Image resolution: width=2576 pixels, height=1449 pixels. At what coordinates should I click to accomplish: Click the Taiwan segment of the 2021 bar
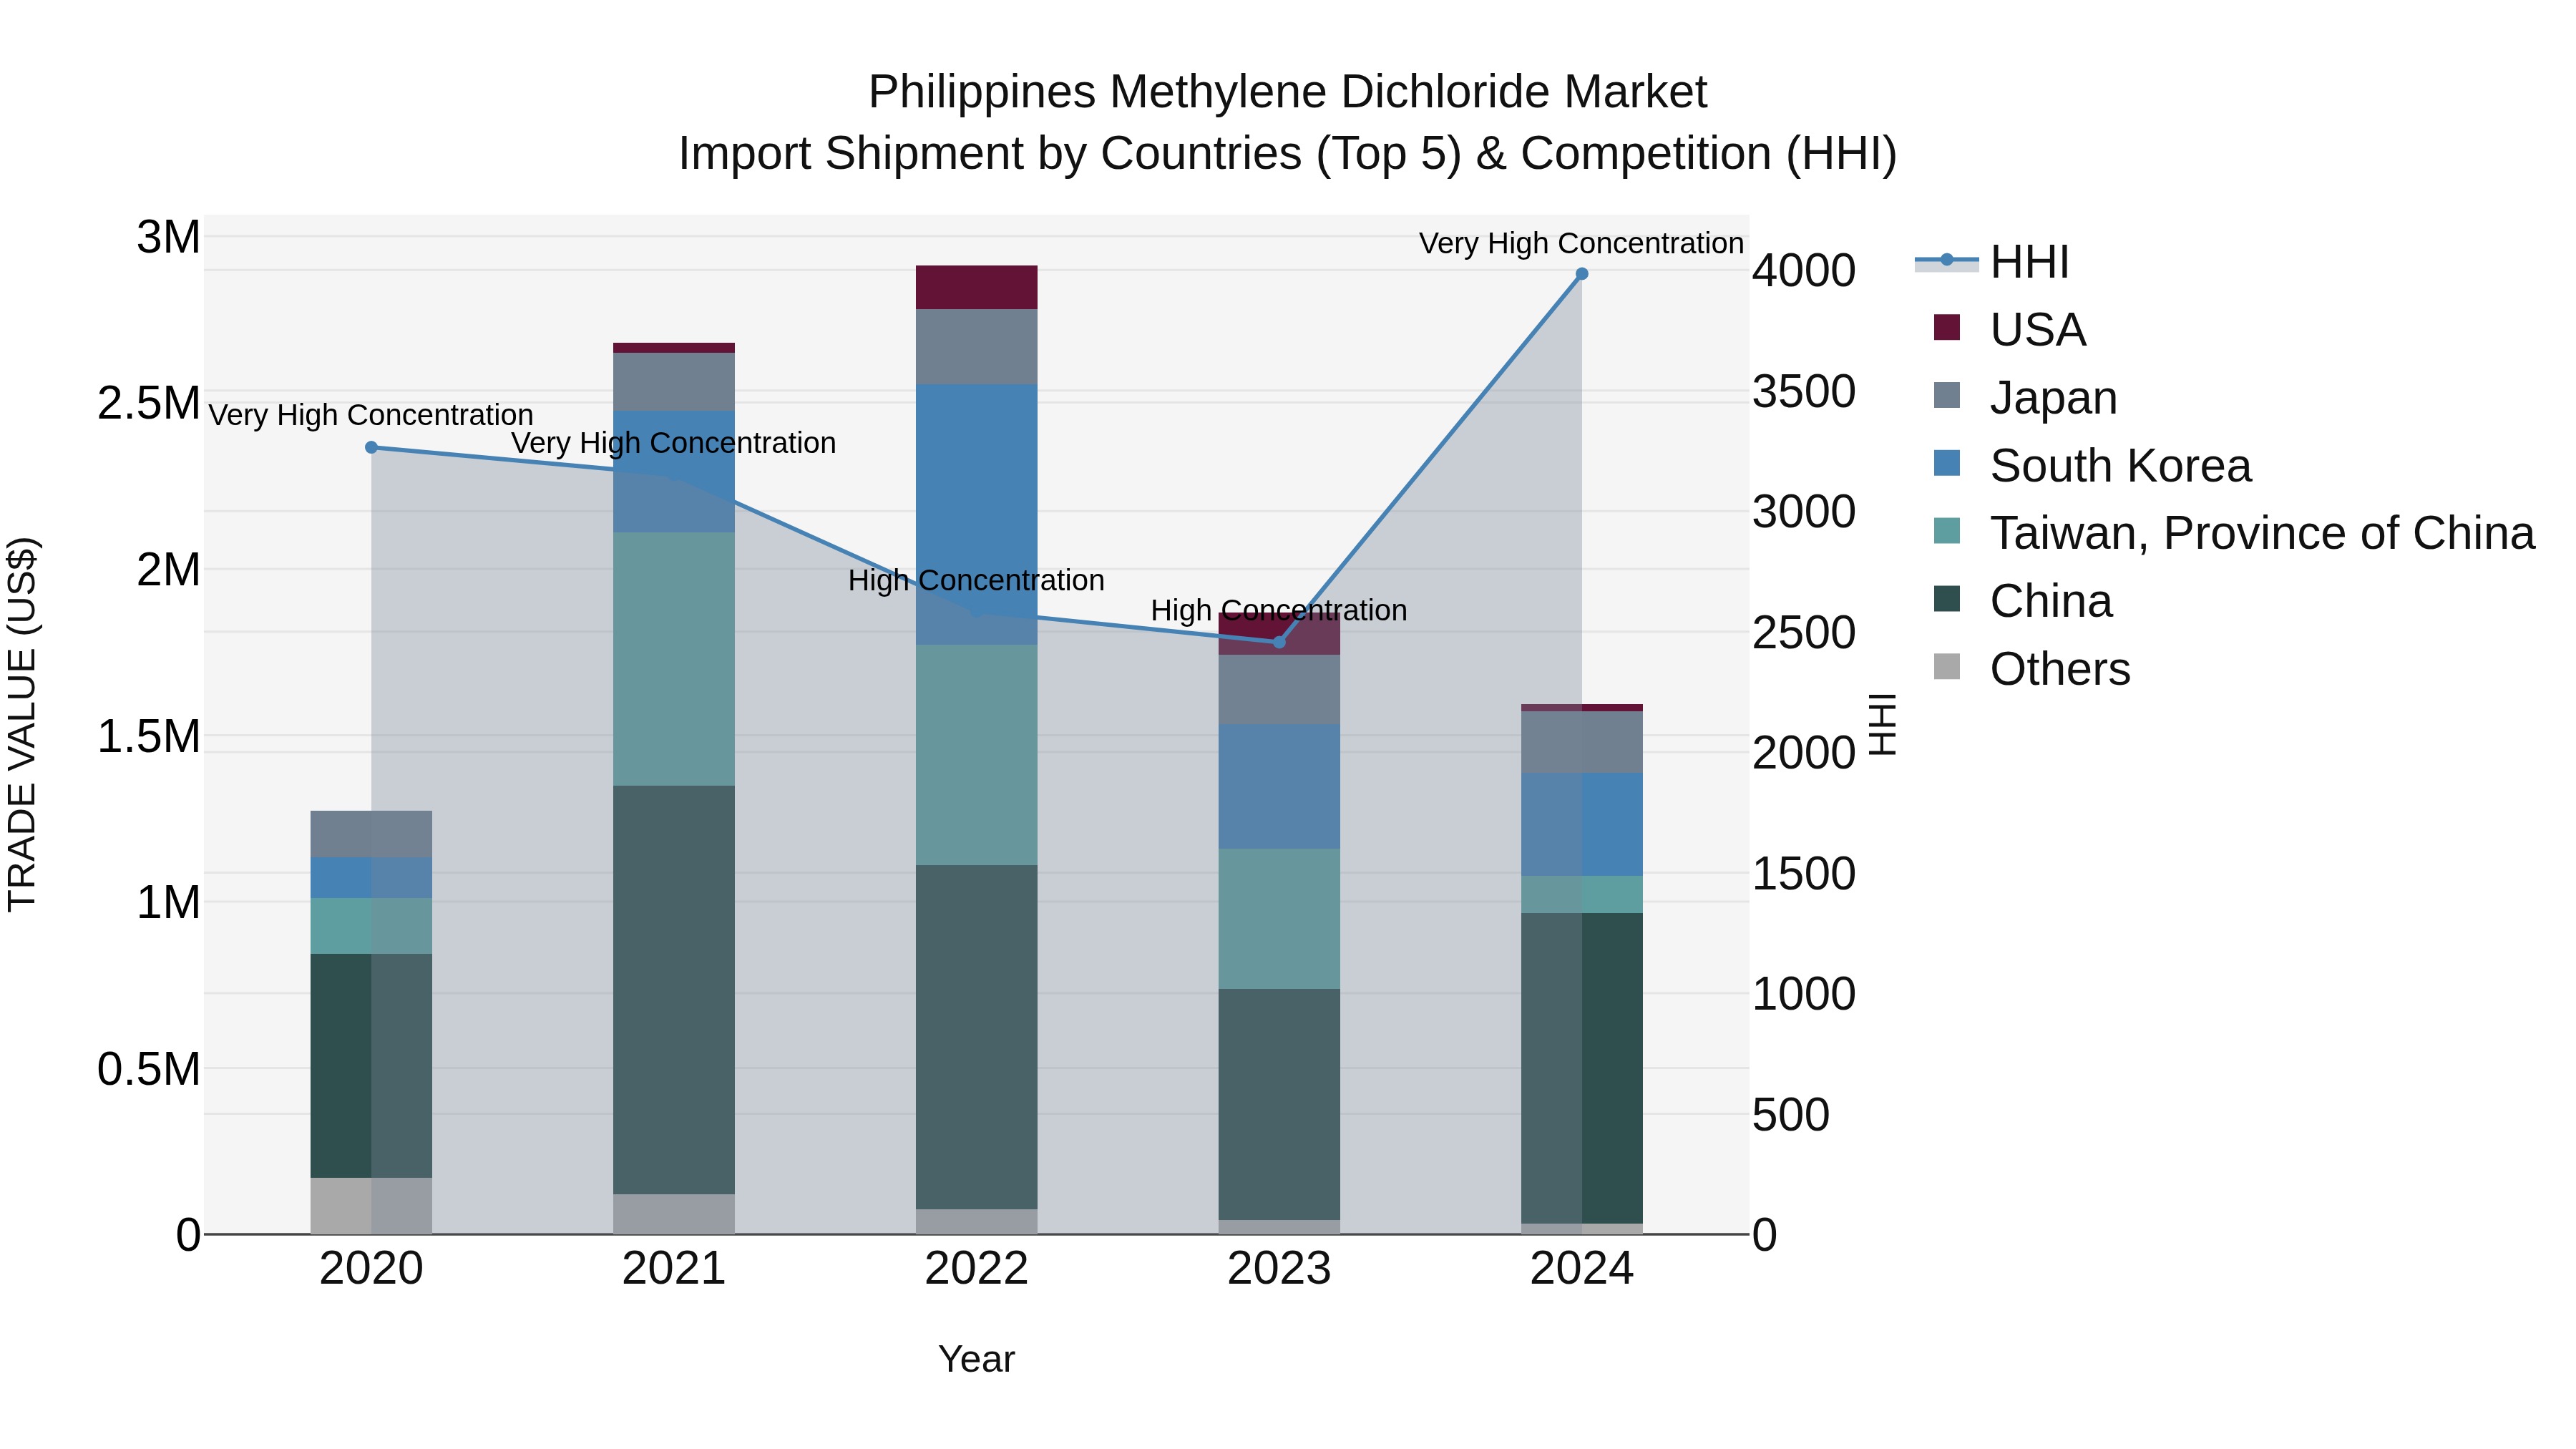(674, 658)
